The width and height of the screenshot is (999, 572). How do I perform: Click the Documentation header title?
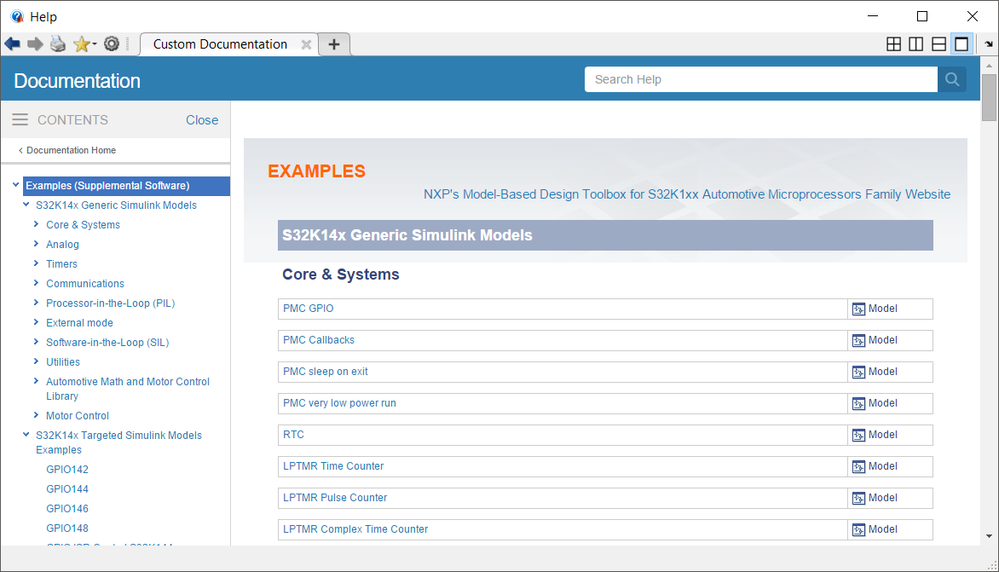77,81
